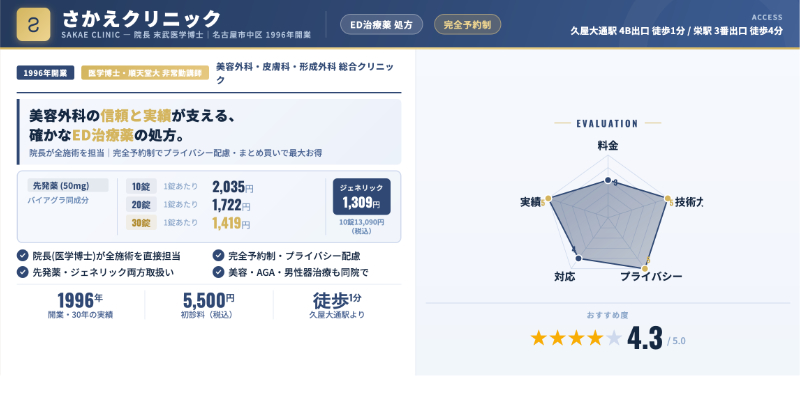
Task: Click the checkmark icon beside 先発薬・ジェネリック両方取扱い
Action: coord(23,271)
